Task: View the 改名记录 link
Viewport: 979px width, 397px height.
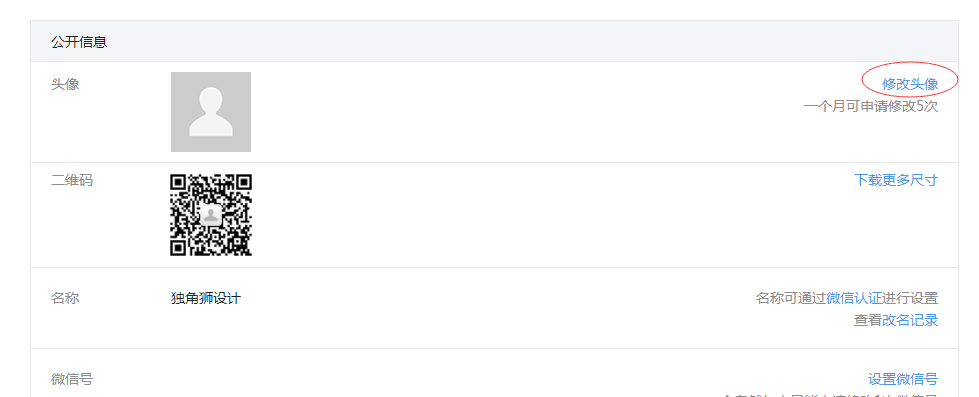Action: [910, 320]
